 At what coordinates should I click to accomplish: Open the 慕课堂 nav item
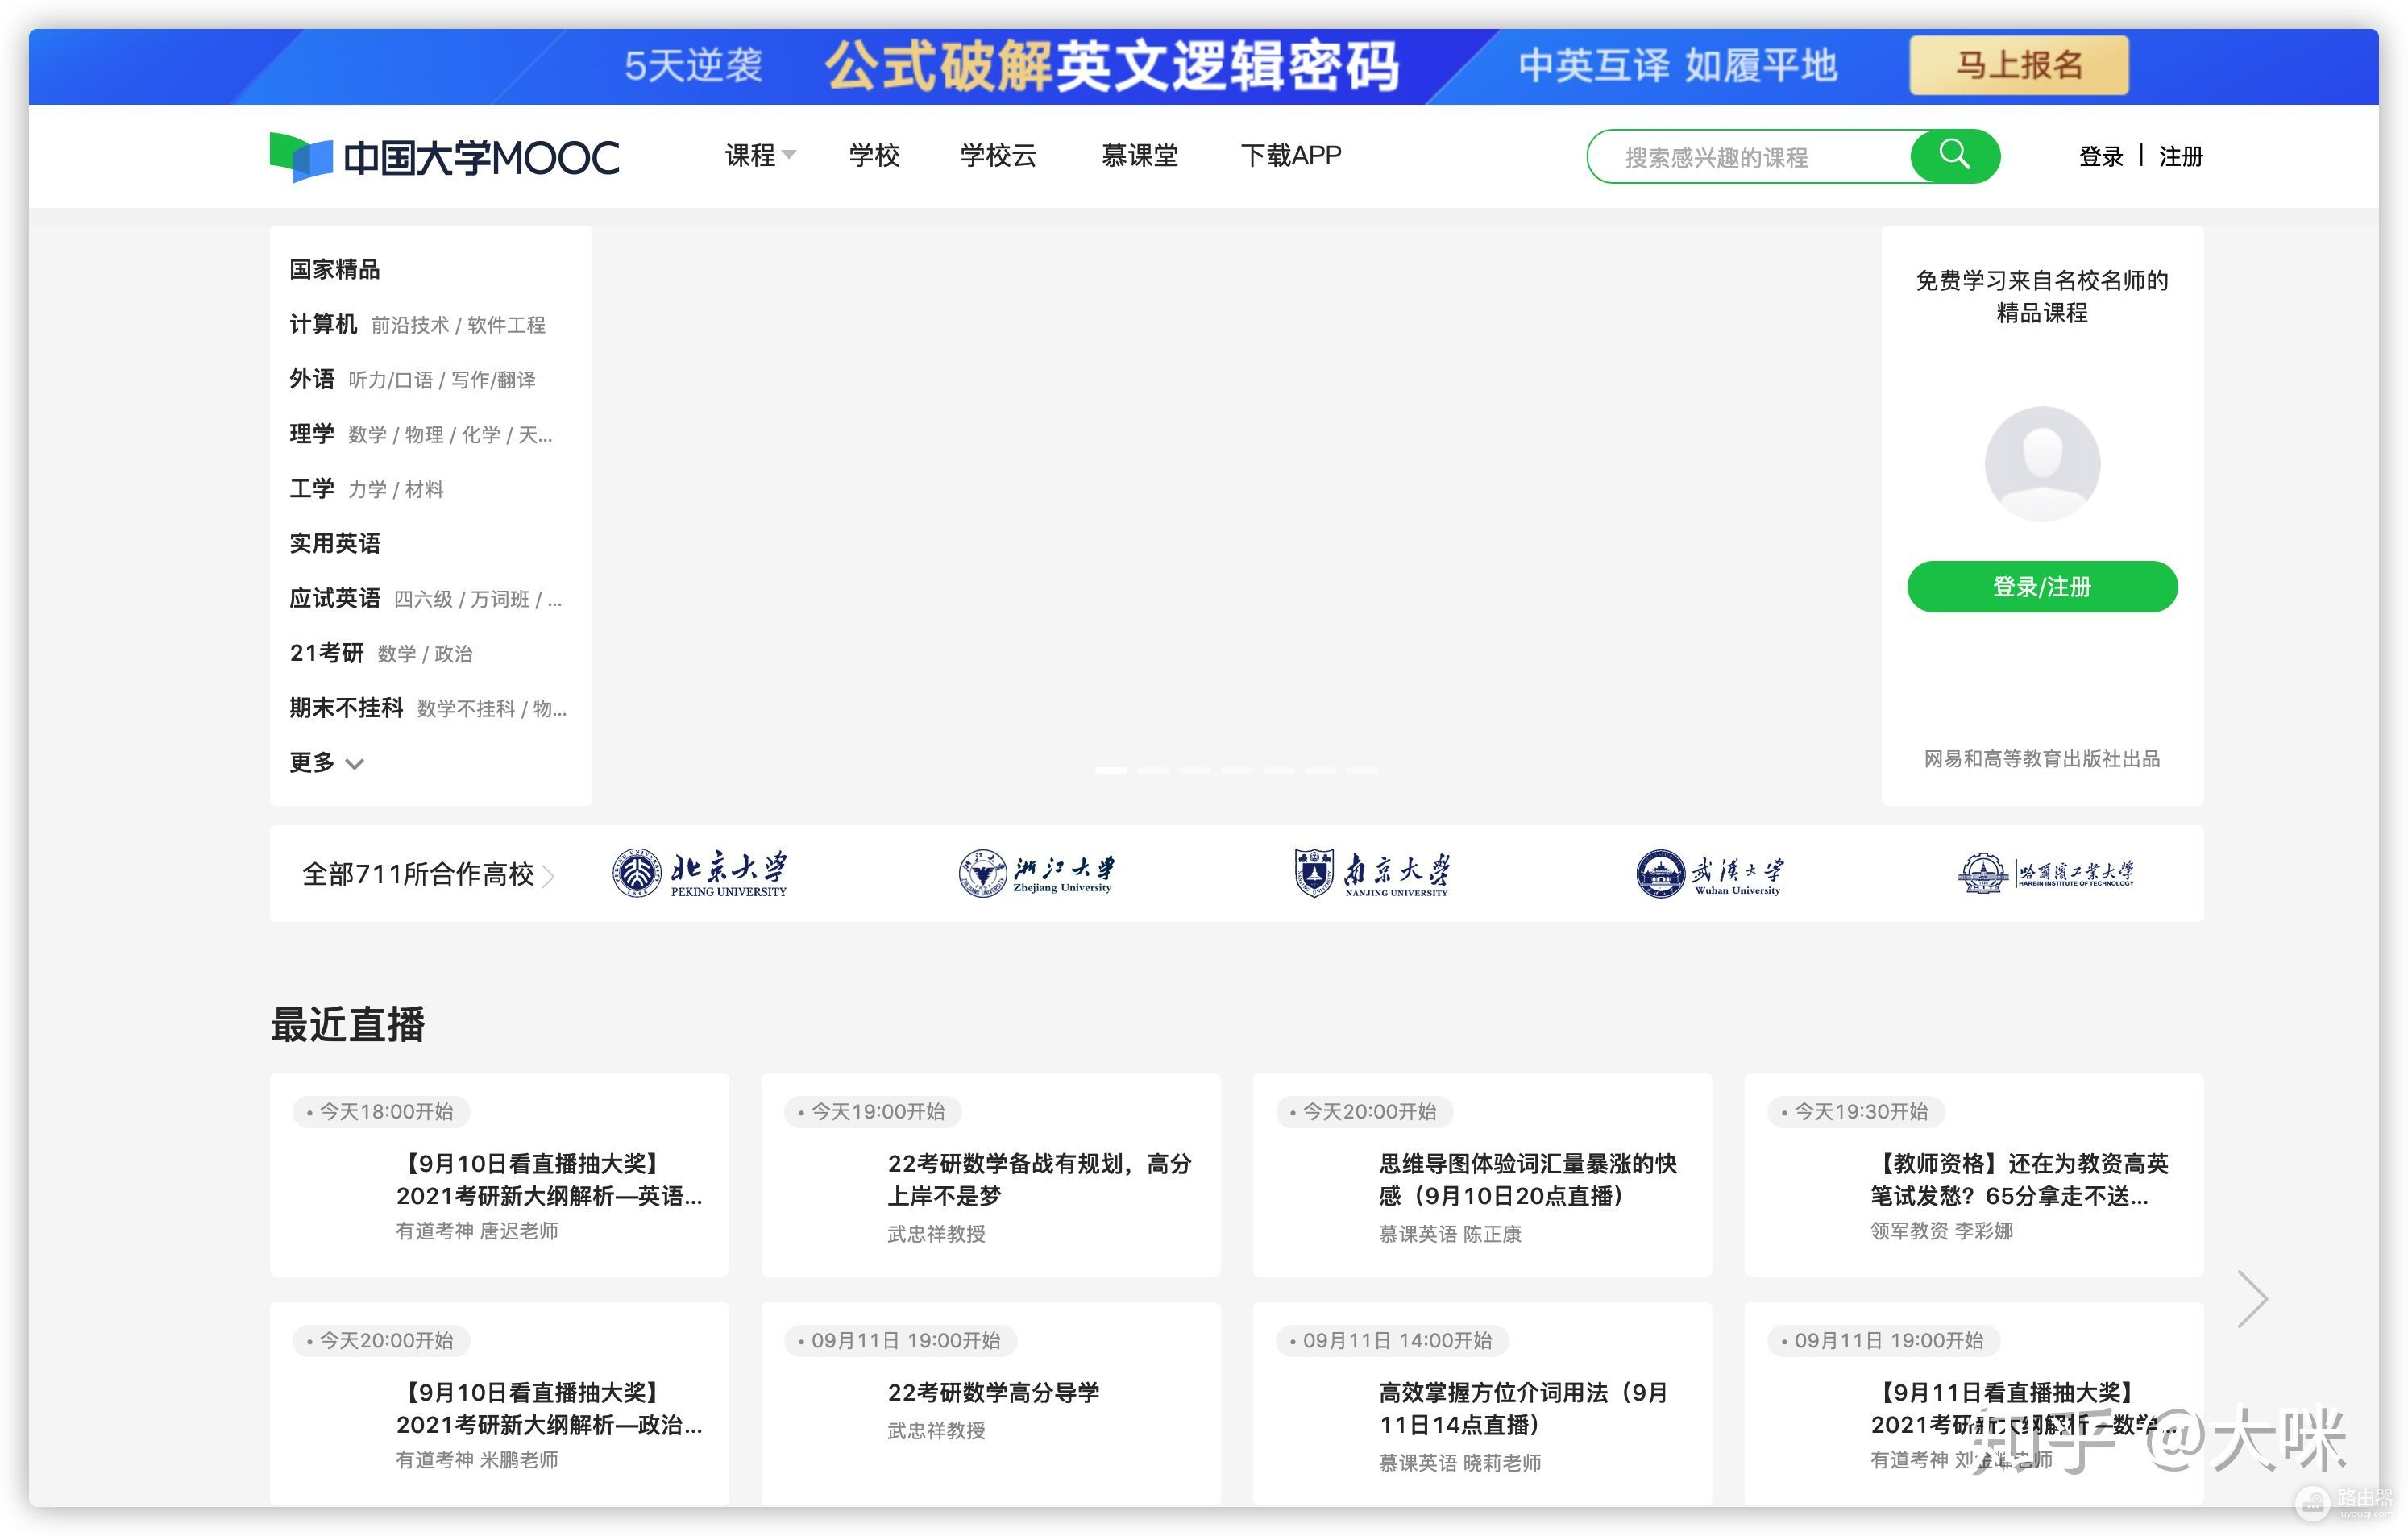click(x=1139, y=155)
